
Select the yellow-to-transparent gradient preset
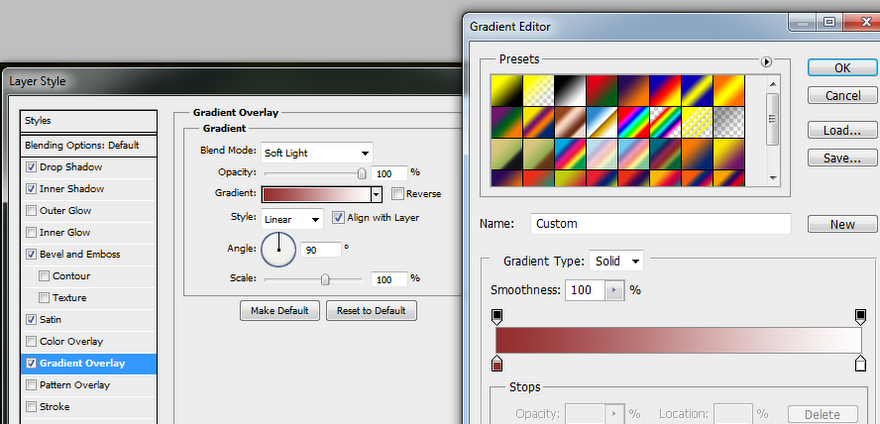(538, 90)
